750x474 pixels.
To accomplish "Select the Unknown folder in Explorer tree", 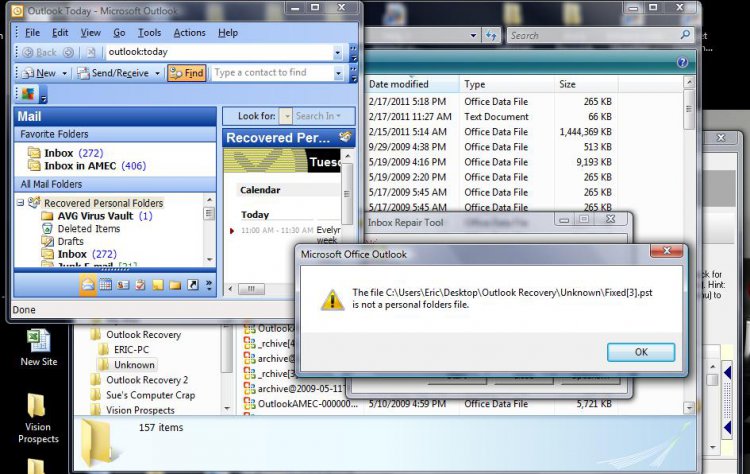I will coord(127,365).
